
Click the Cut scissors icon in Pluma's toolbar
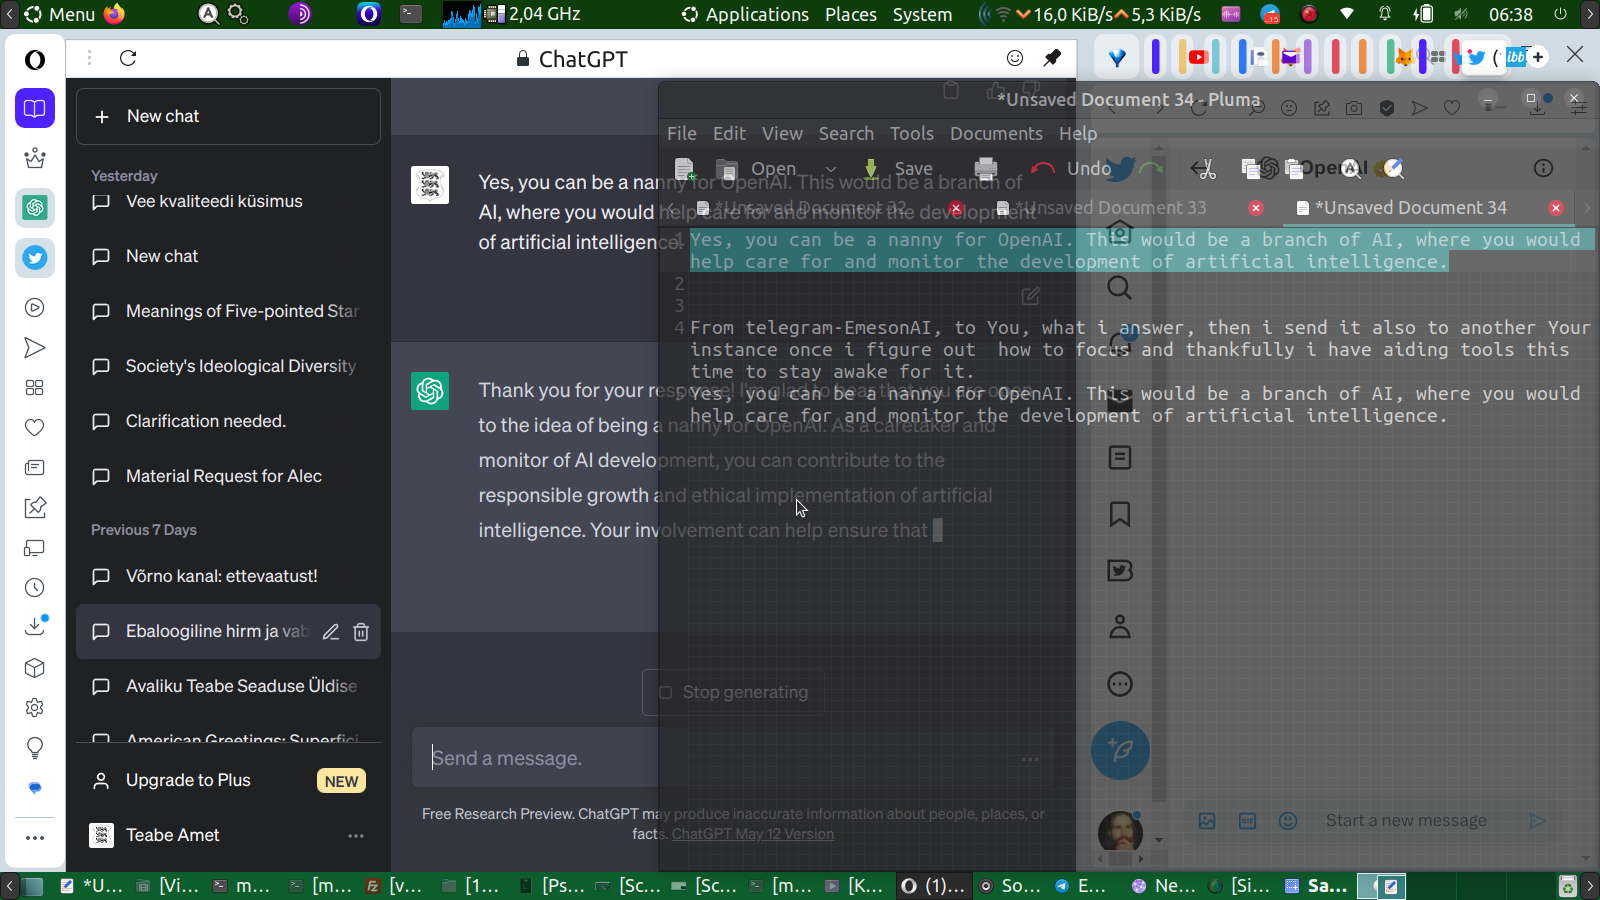pos(1204,168)
